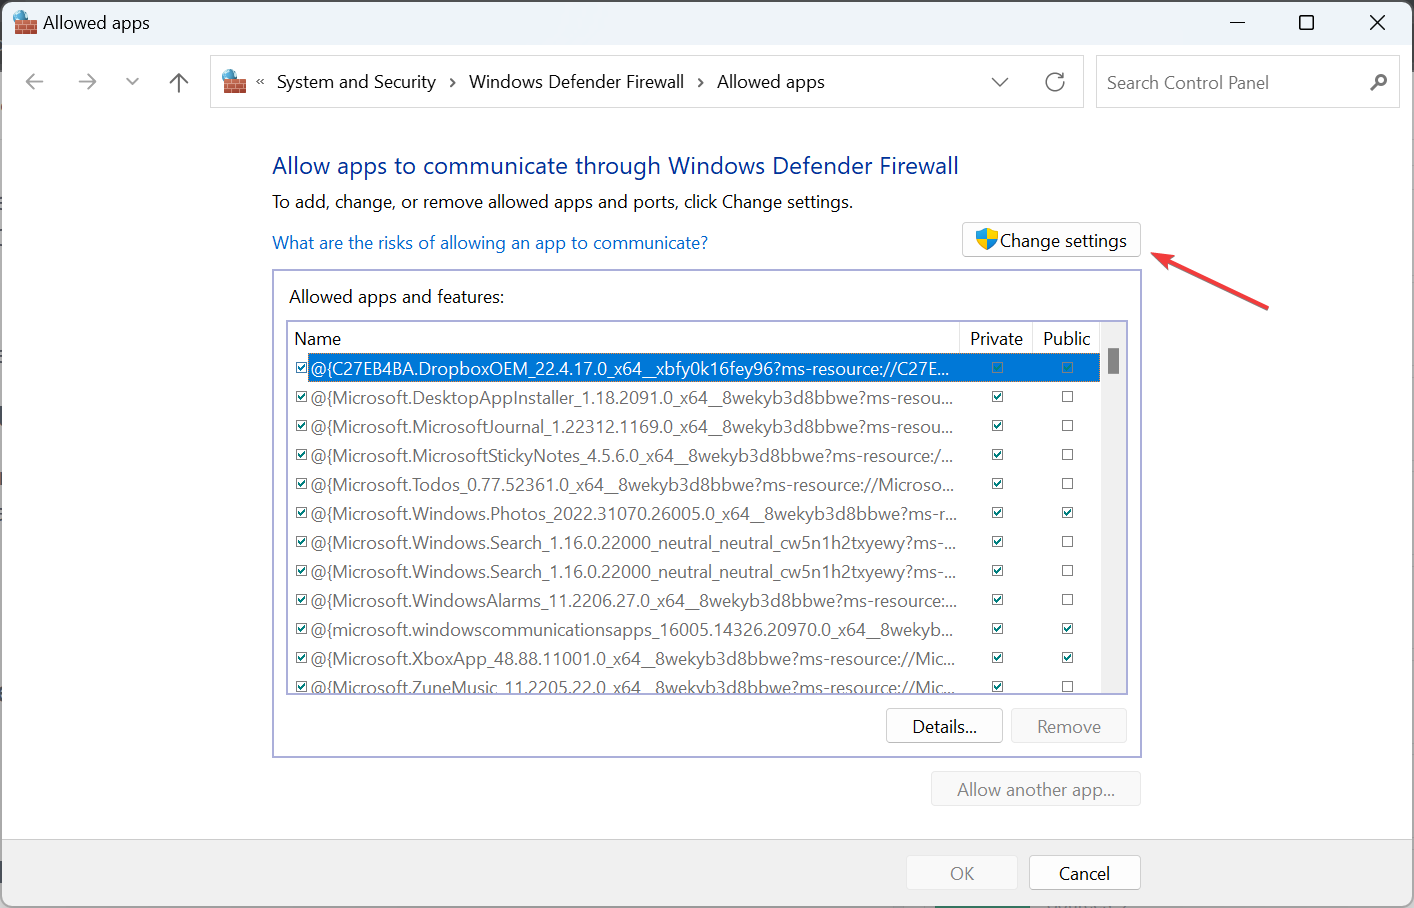Image resolution: width=1414 pixels, height=908 pixels.
Task: Toggle the checkbox next to Microsoft.XboxApp
Action: [301, 657]
